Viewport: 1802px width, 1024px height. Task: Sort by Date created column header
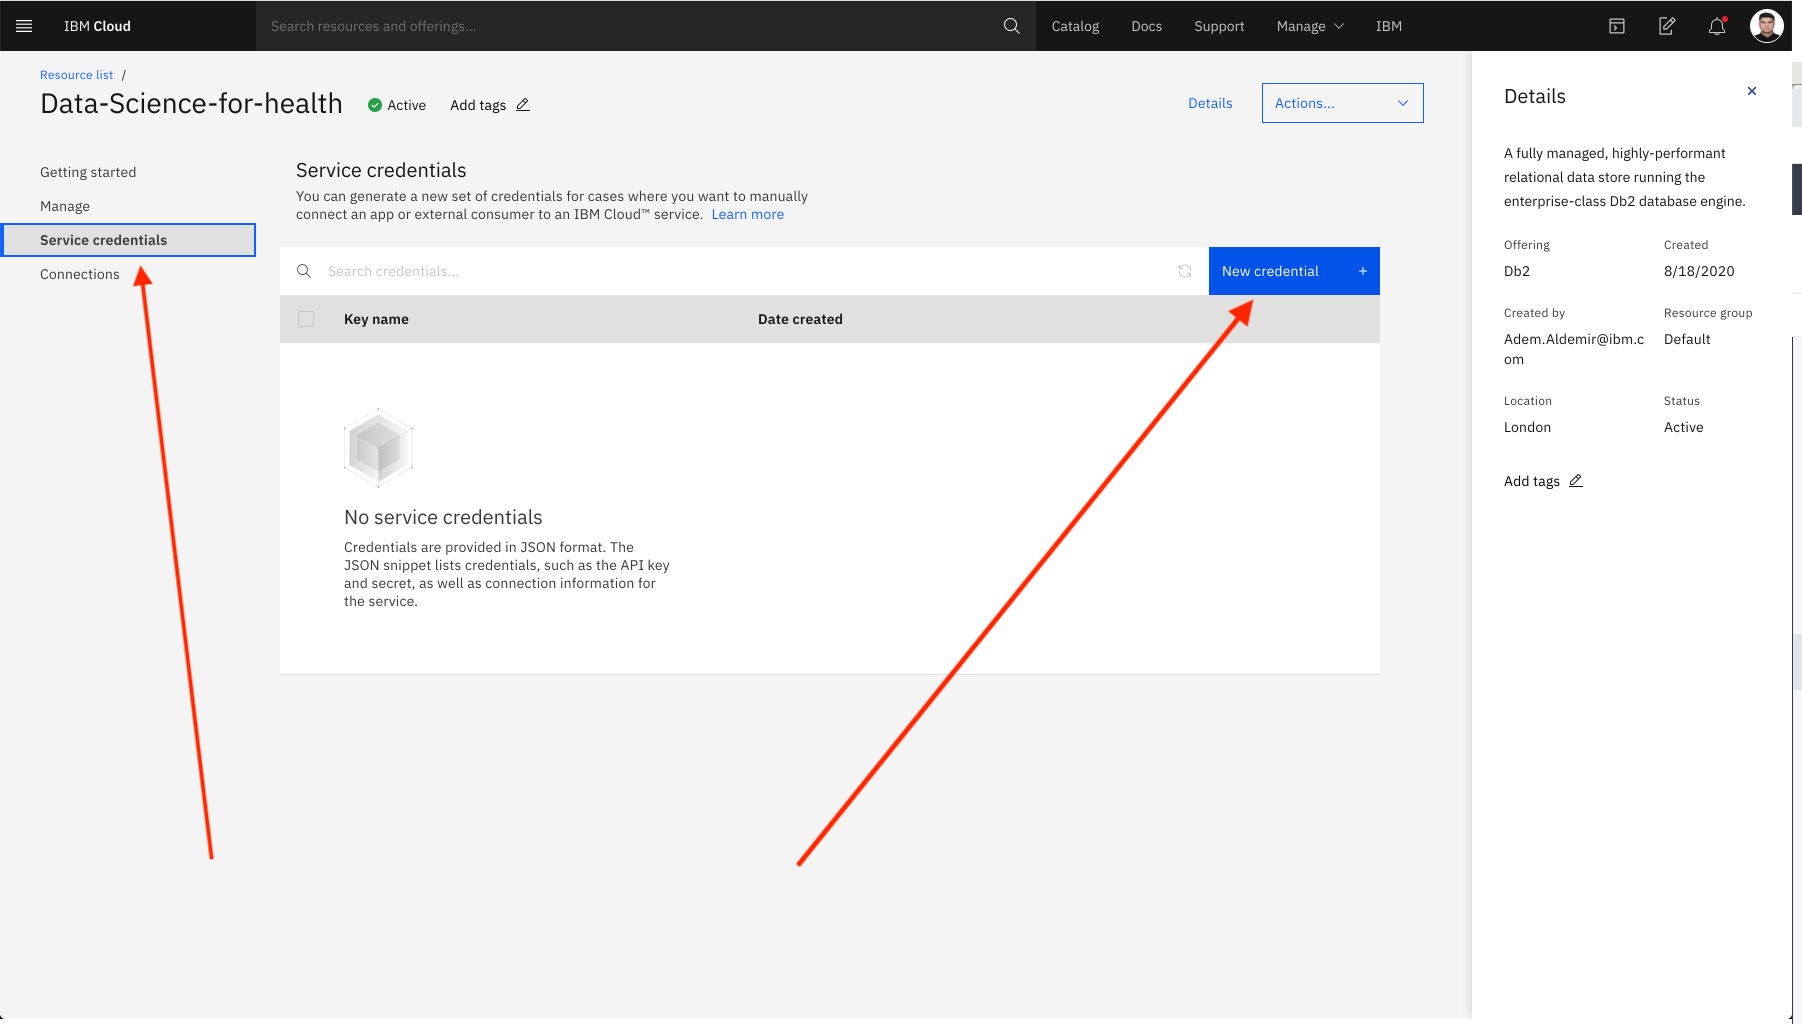[x=800, y=319]
